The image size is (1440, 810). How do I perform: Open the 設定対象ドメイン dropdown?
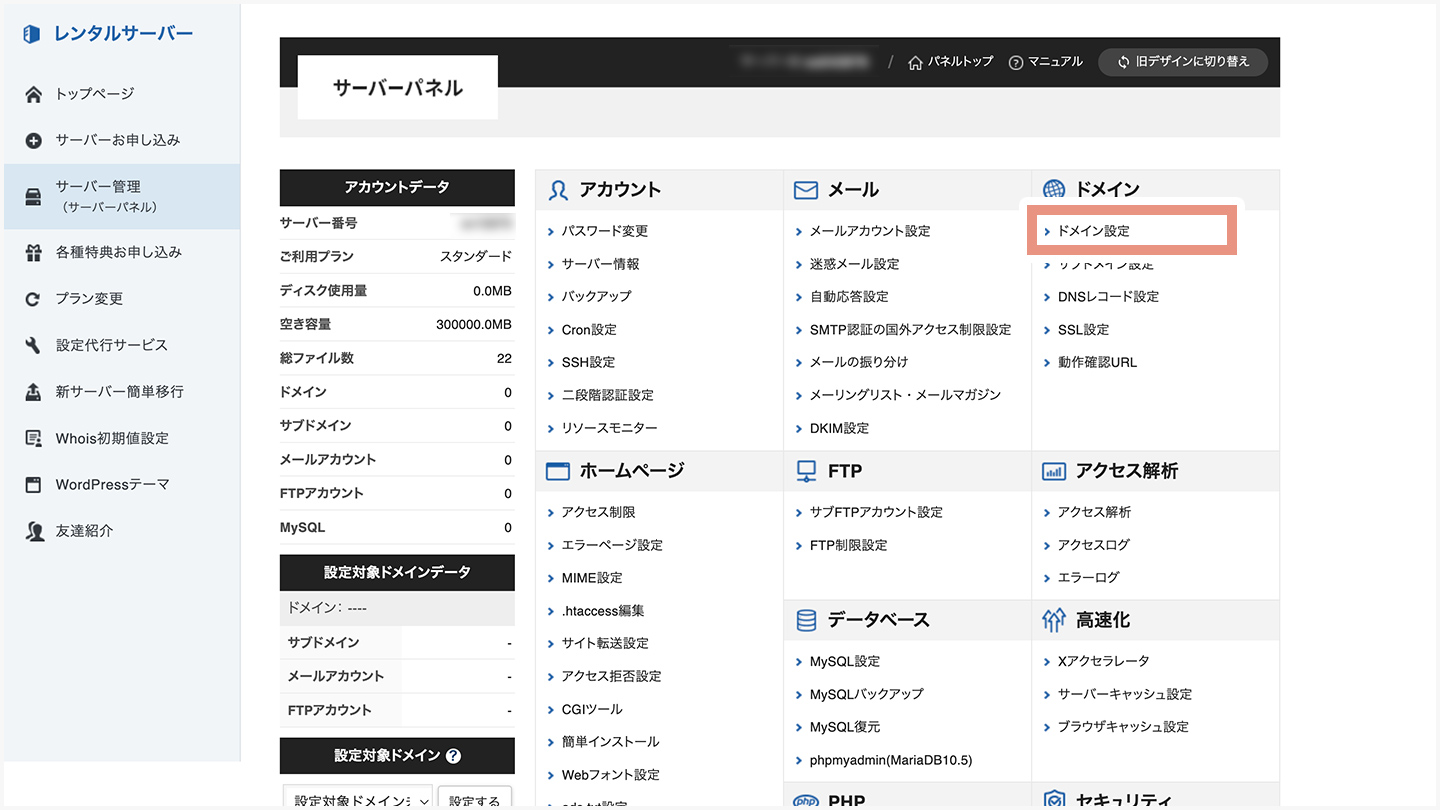pos(358,799)
